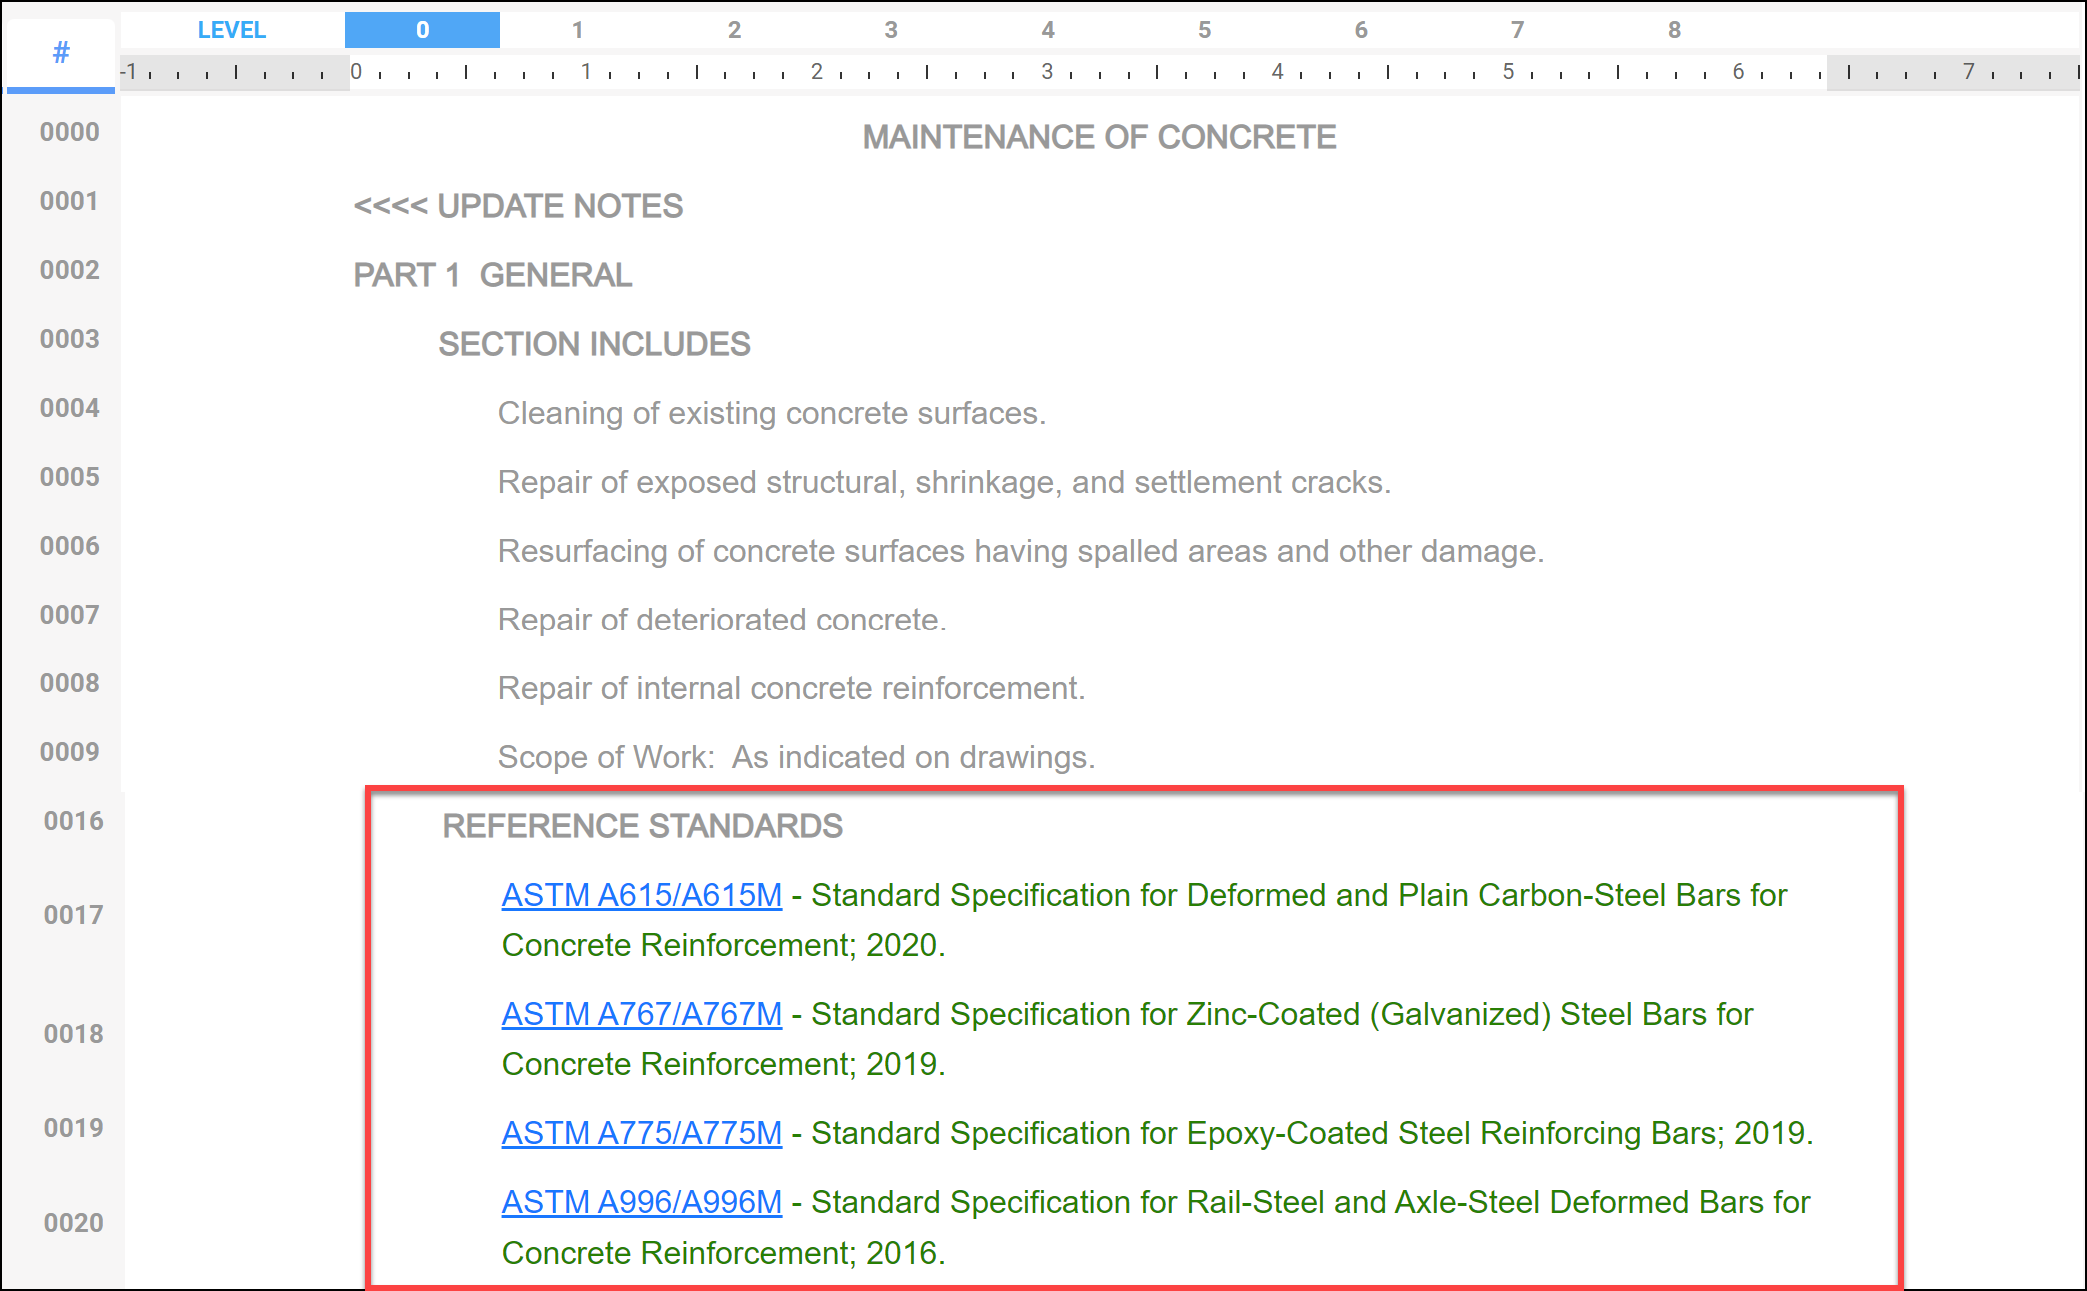Click the <<<< UPDATE NOTES line
Image resolution: width=2087 pixels, height=1291 pixels.
[518, 206]
